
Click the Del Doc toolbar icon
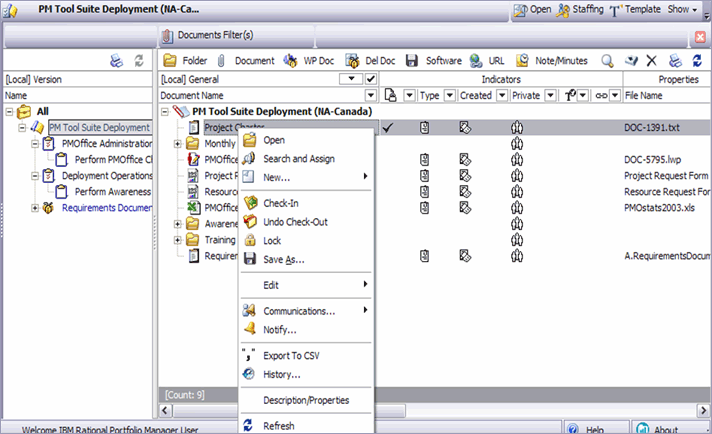[352, 60]
